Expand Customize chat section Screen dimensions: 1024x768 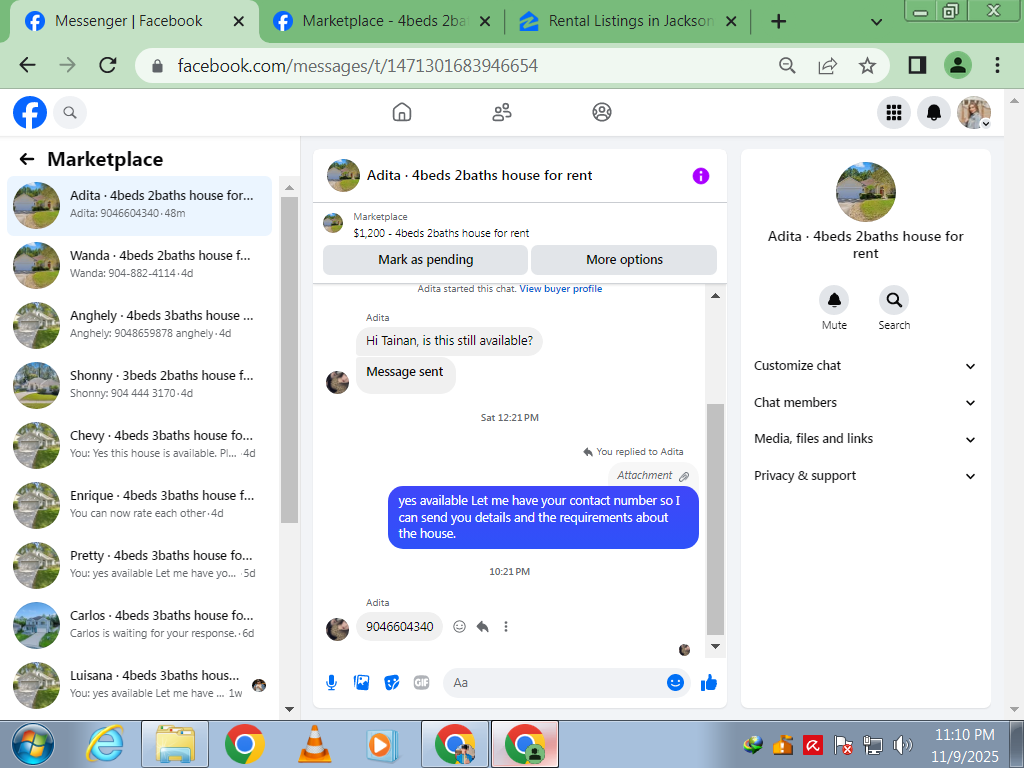[865, 366]
